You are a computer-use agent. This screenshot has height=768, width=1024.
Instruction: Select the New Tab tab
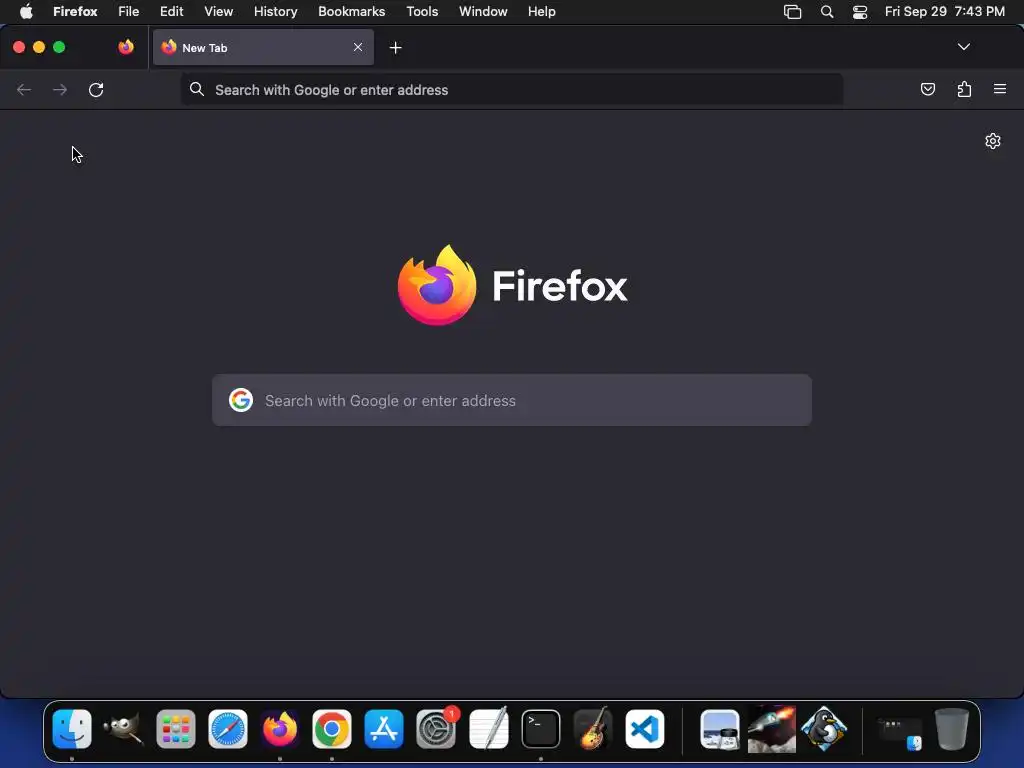click(x=263, y=47)
